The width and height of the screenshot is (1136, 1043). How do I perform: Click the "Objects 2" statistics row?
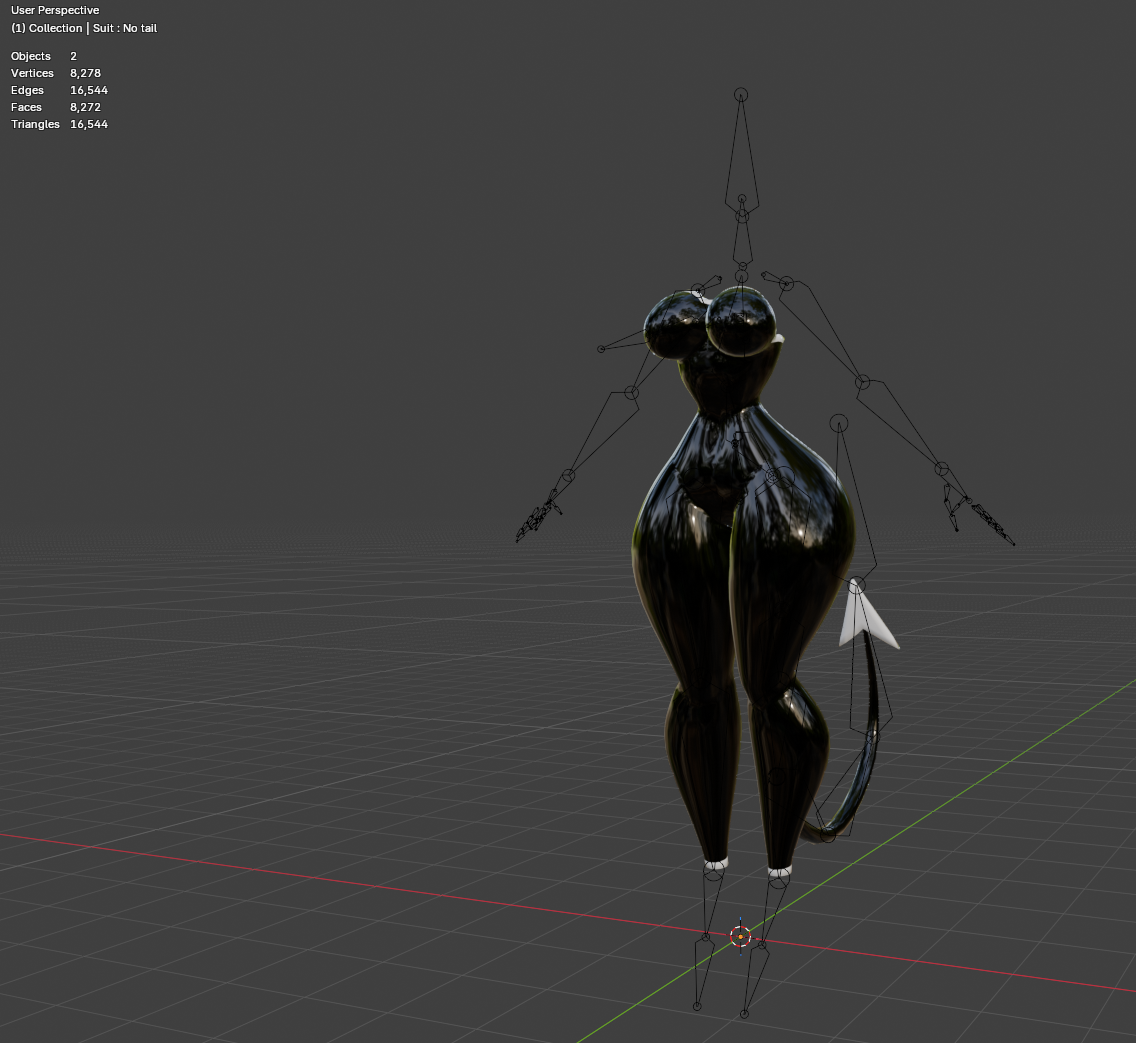tap(43, 56)
